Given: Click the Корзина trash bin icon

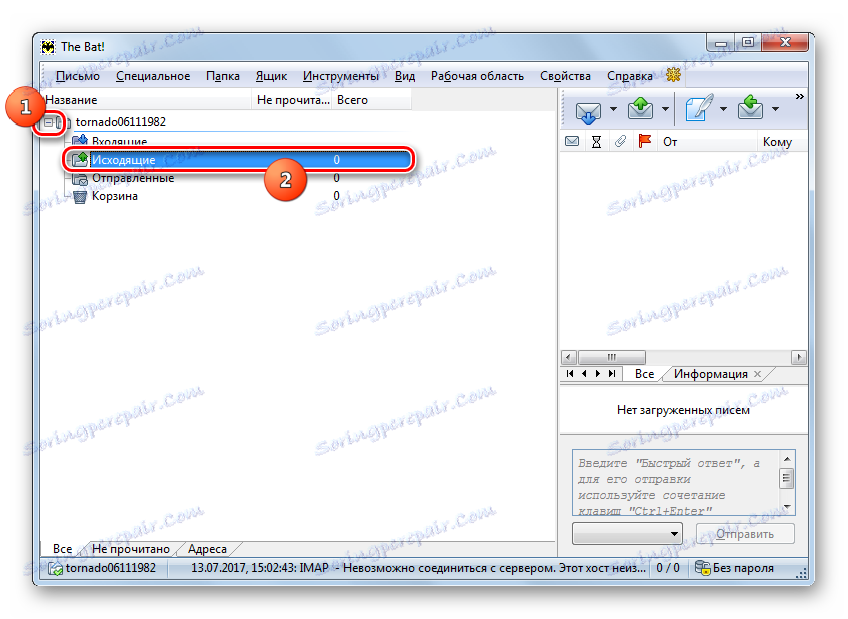Looking at the screenshot, I should (80, 196).
